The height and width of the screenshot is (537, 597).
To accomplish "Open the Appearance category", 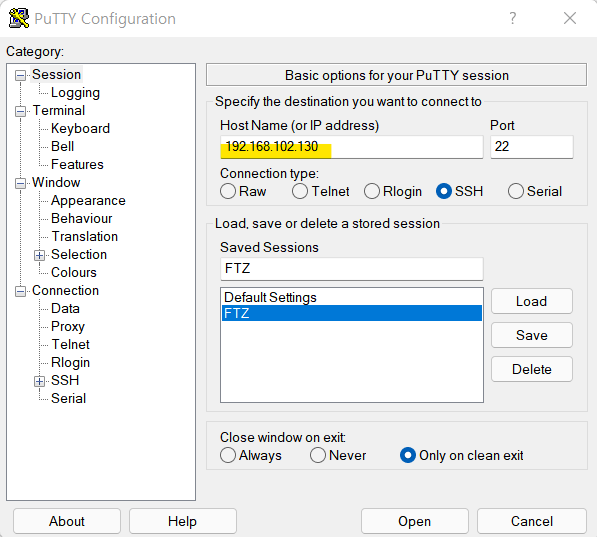I will coord(88,201).
